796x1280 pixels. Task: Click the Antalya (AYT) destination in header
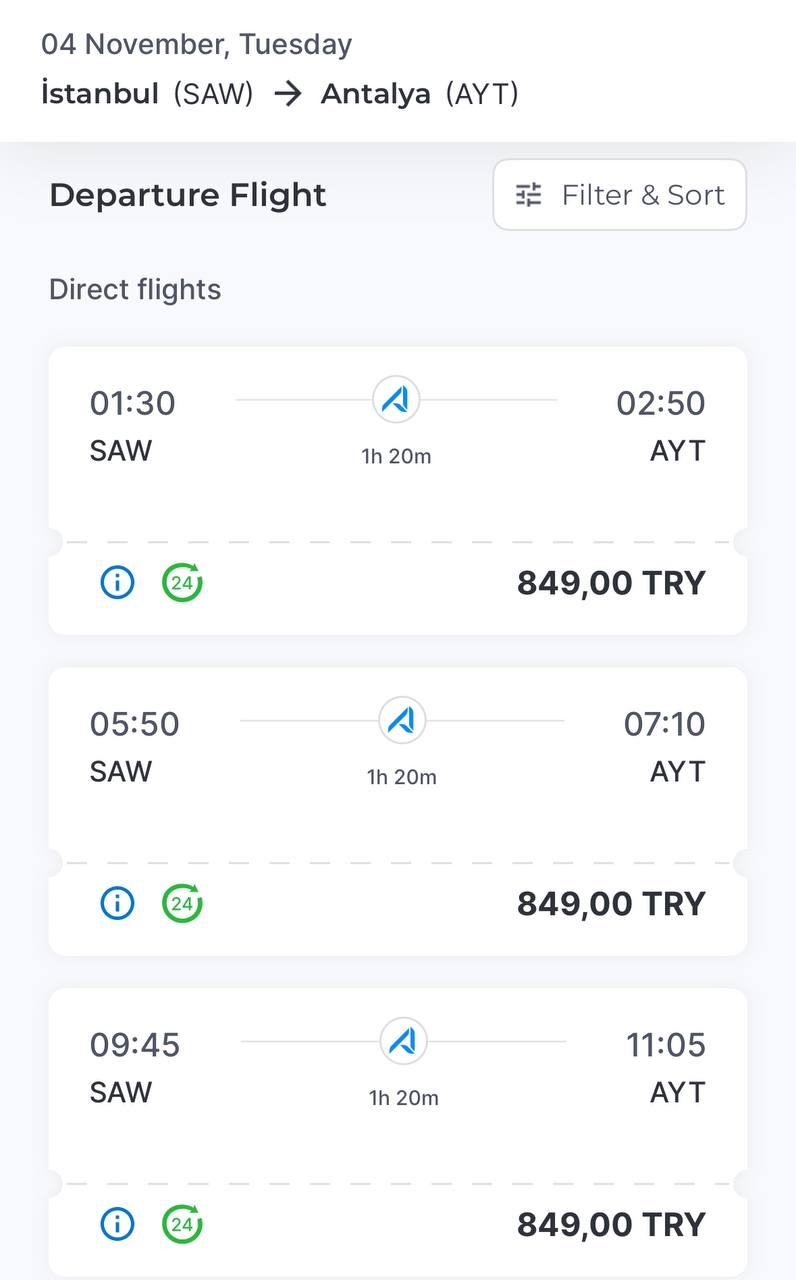tap(419, 94)
